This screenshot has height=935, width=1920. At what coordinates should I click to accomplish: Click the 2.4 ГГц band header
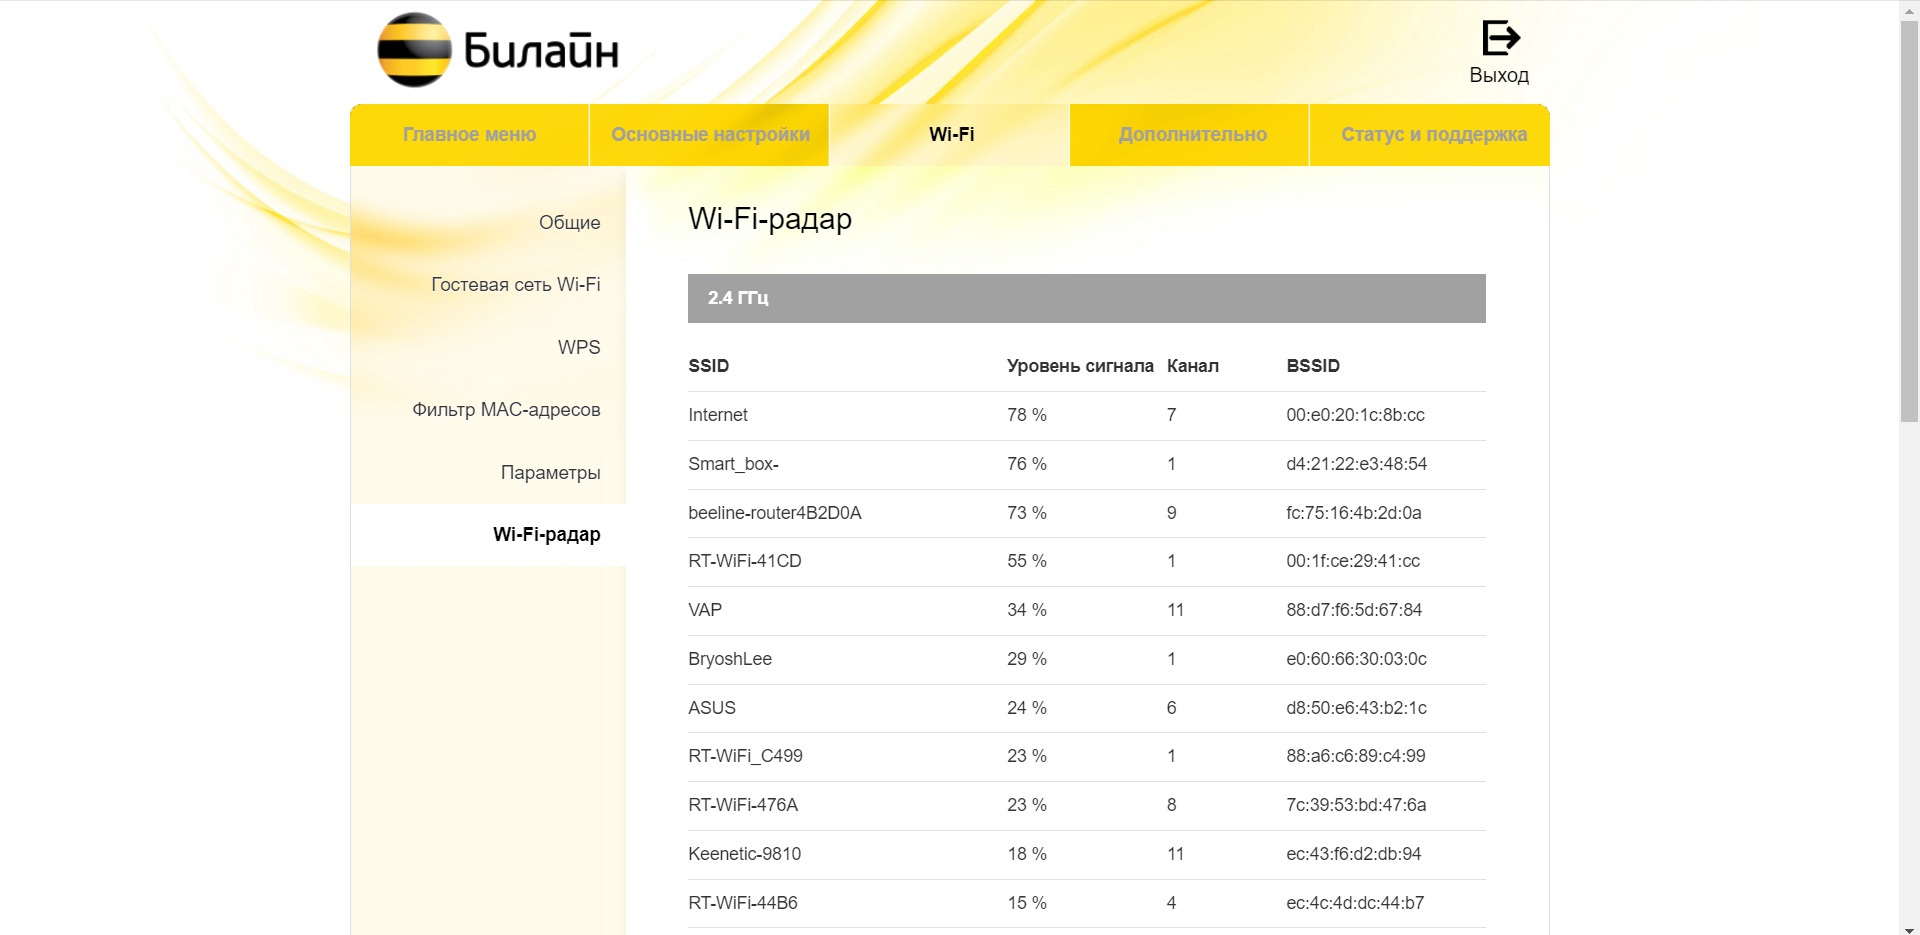tap(1086, 298)
